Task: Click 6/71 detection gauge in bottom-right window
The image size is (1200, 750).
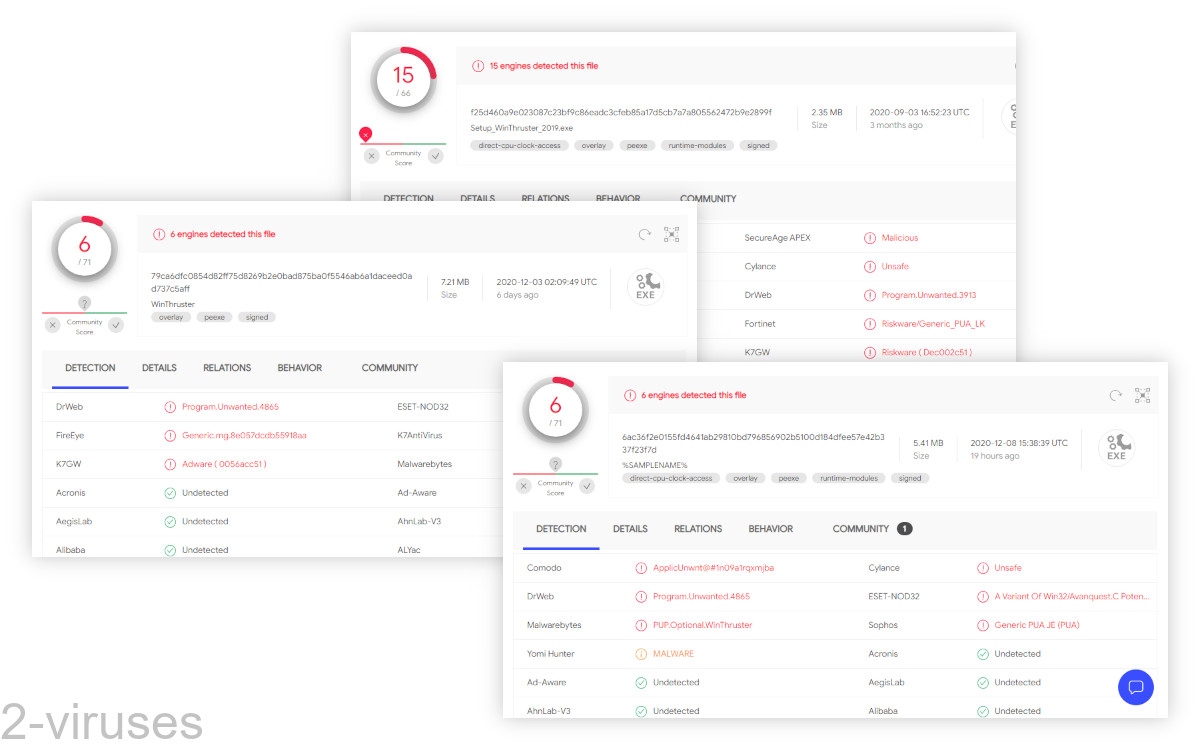Action: 555,409
